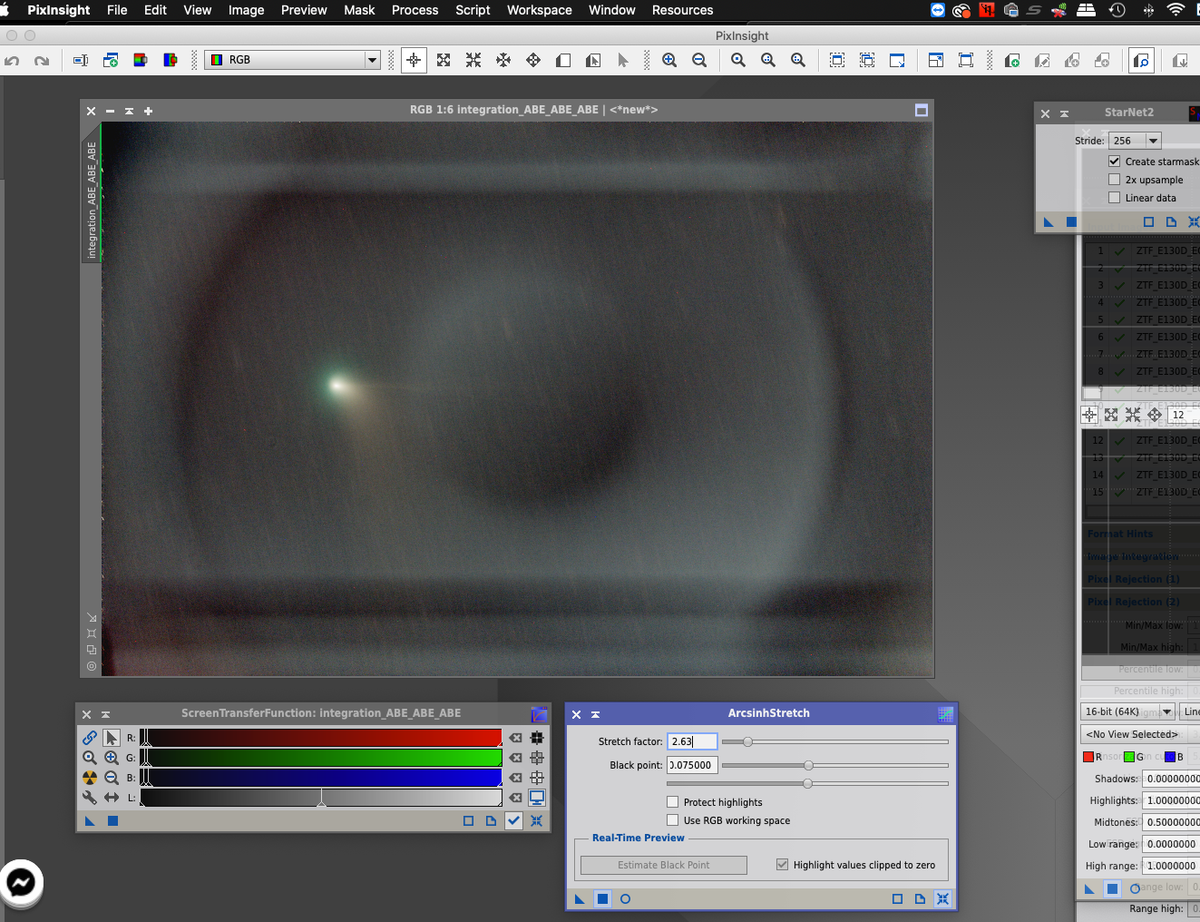The image size is (1200, 922).
Task: Reset the red channel in ScreenTransferFunction
Action: [x=515, y=738]
